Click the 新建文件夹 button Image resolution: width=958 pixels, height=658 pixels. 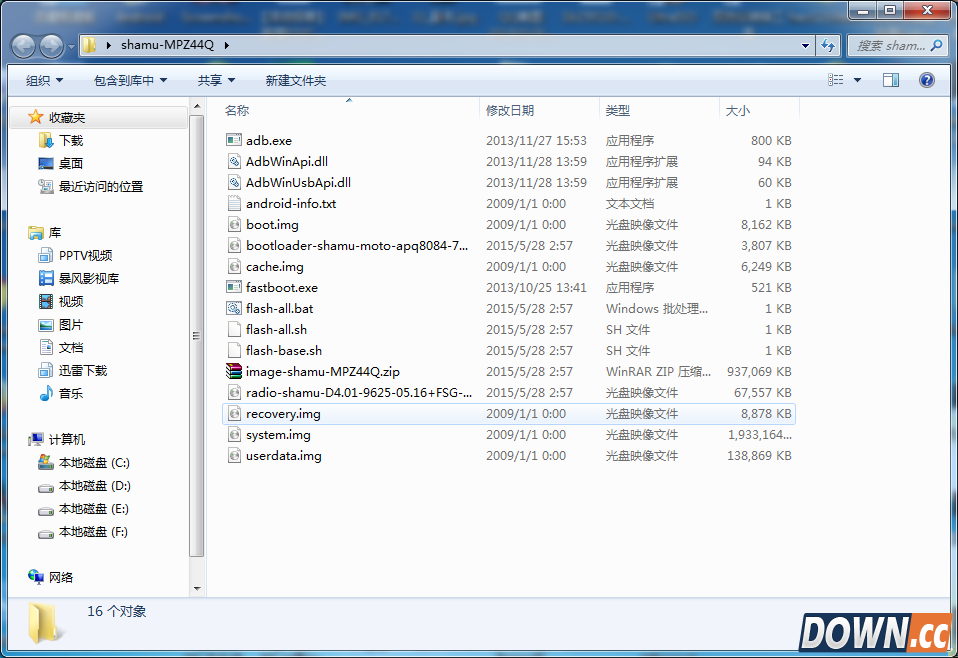(x=295, y=80)
